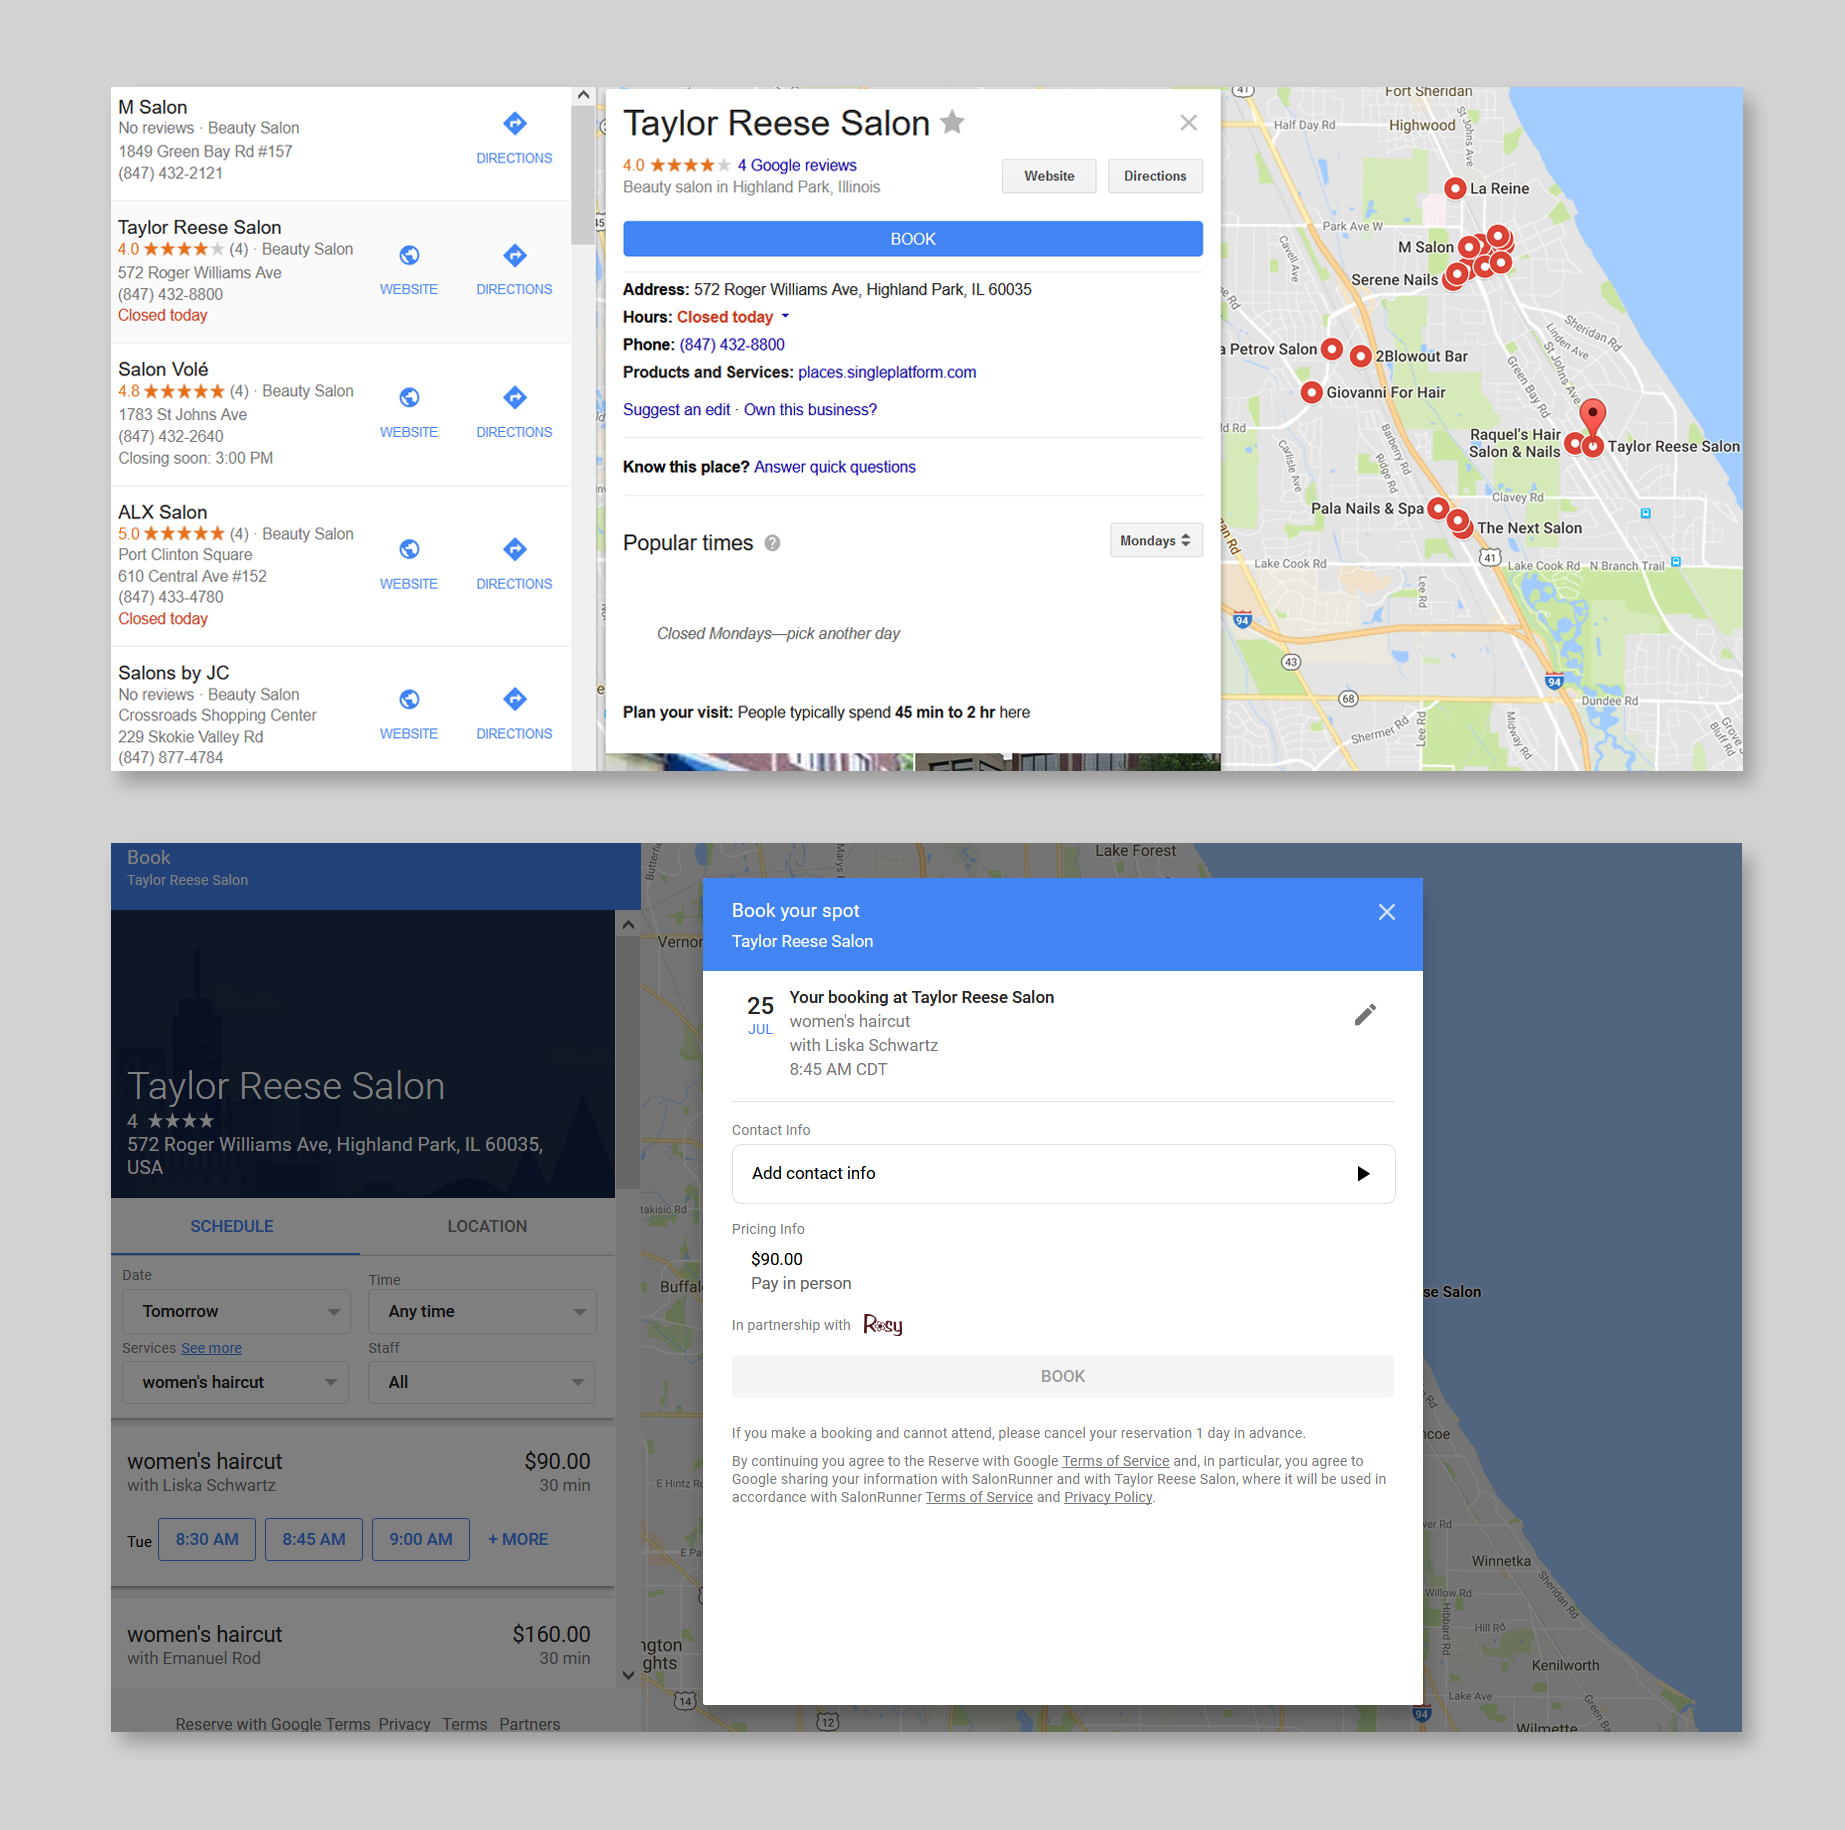Screen dimensions: 1845x1830
Task: Save Taylor Reese Salon with star icon
Action: (953, 122)
